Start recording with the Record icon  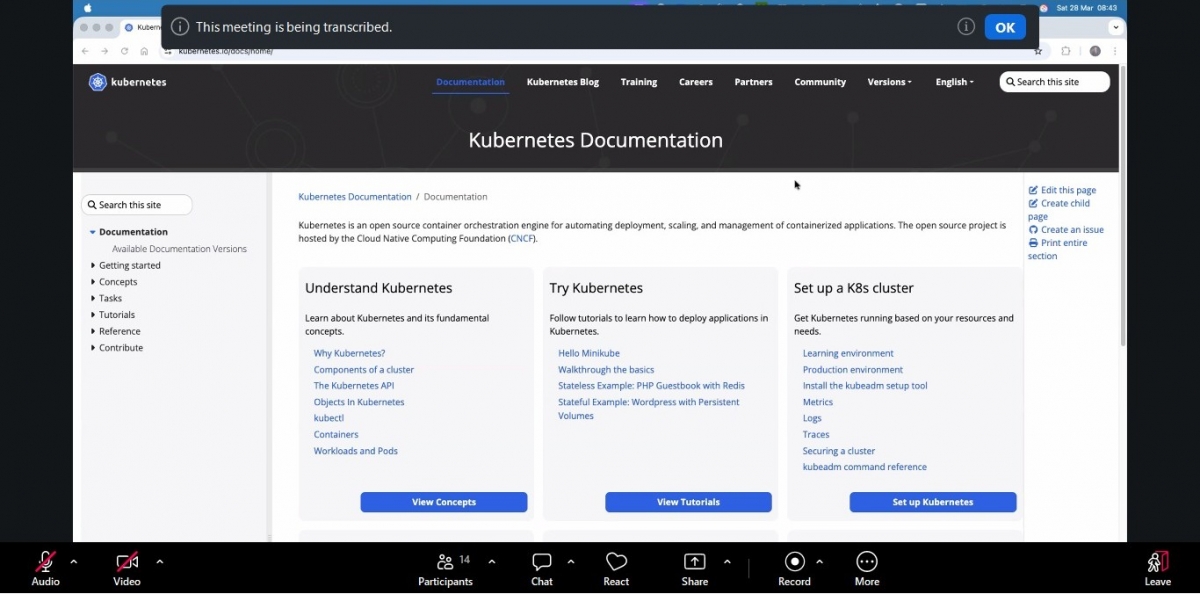coord(794,562)
